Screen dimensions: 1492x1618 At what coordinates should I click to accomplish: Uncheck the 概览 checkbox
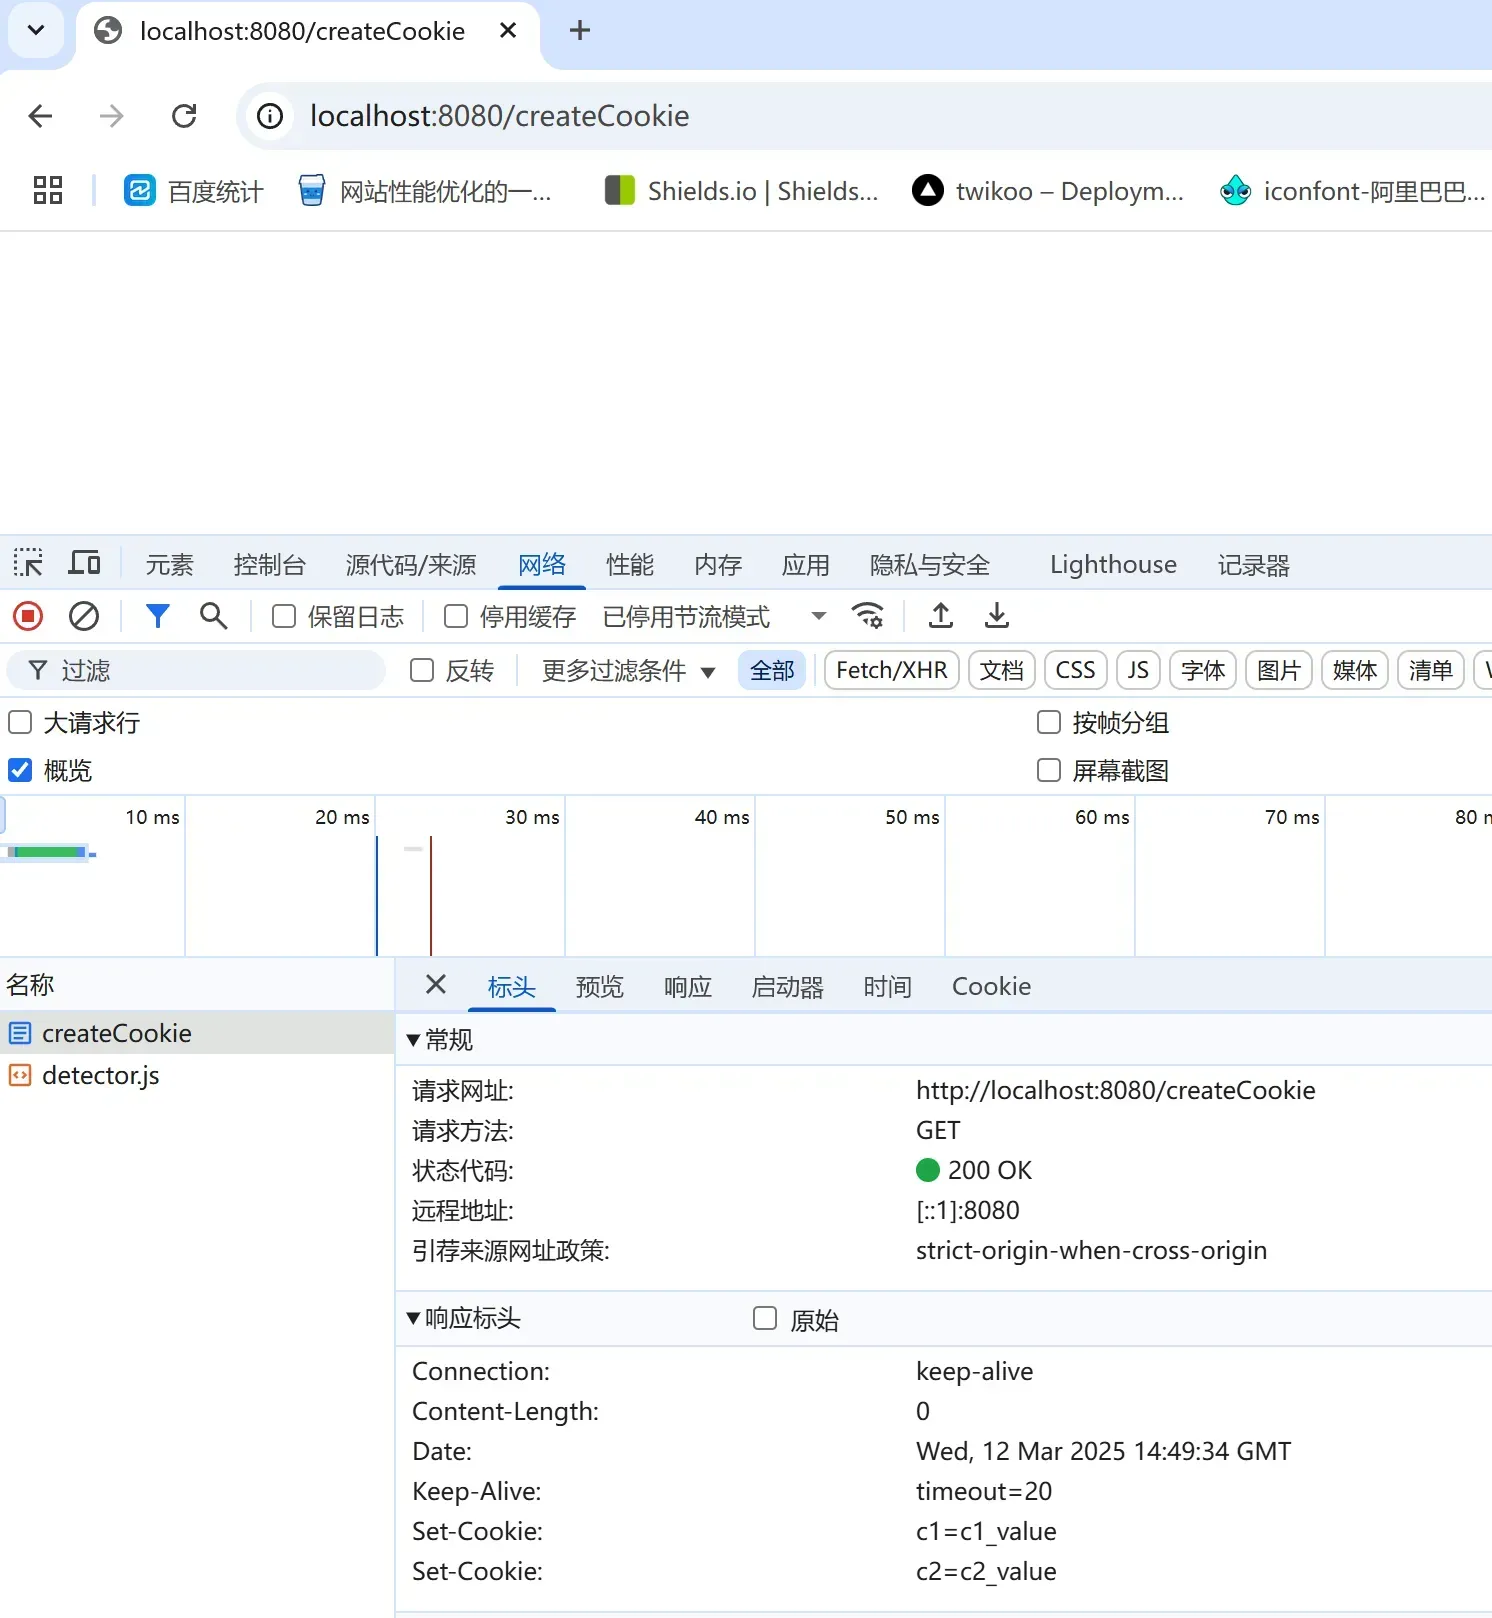20,770
